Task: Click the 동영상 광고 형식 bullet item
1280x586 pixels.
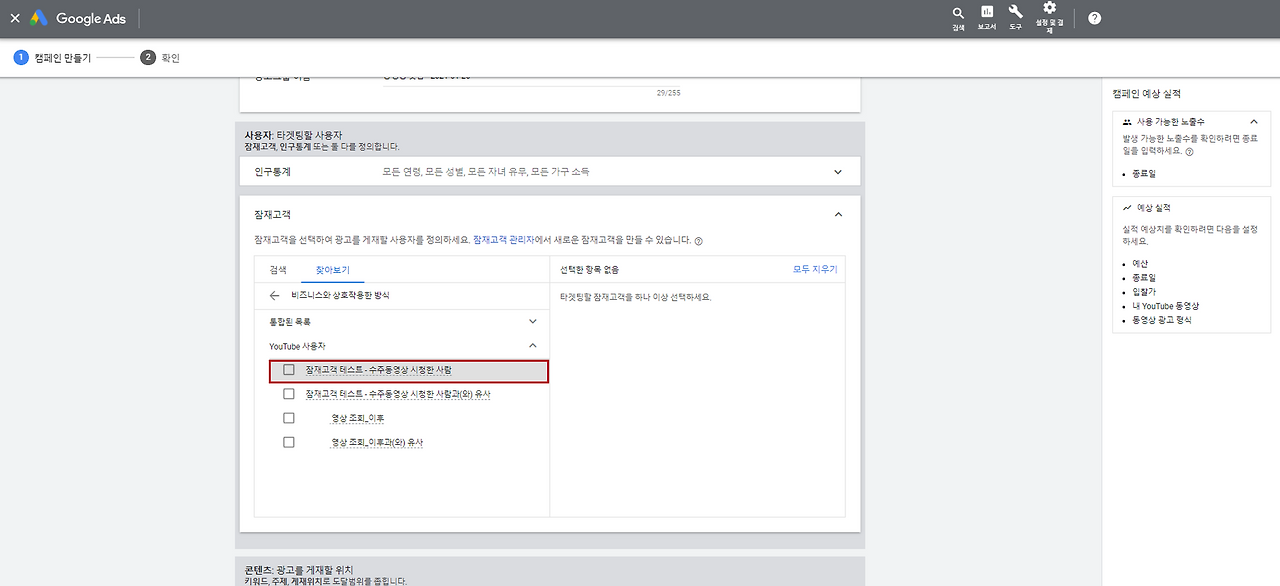Action: click(x=1161, y=320)
